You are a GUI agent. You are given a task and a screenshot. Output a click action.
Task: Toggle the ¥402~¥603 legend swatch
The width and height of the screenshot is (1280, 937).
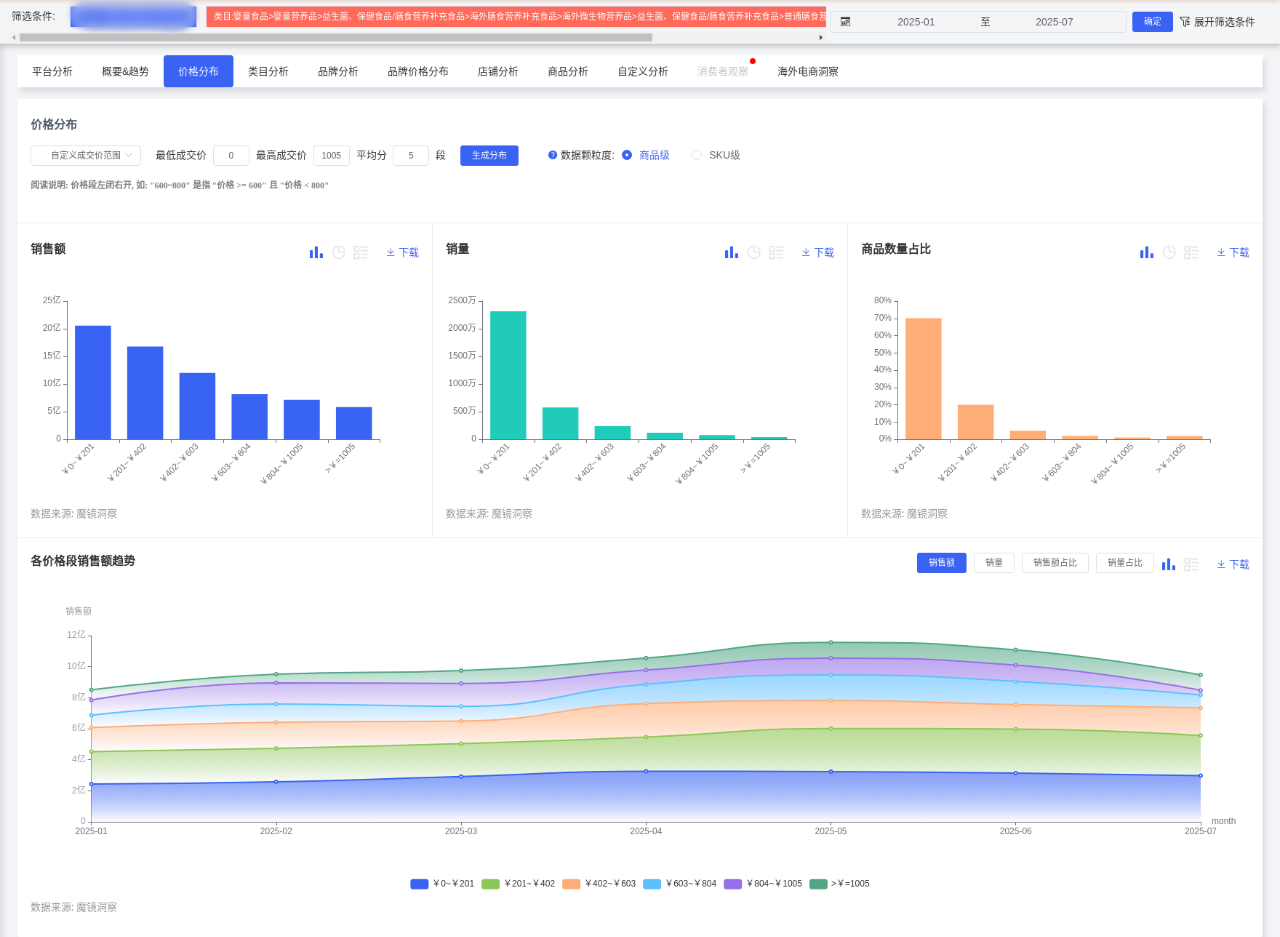[571, 884]
